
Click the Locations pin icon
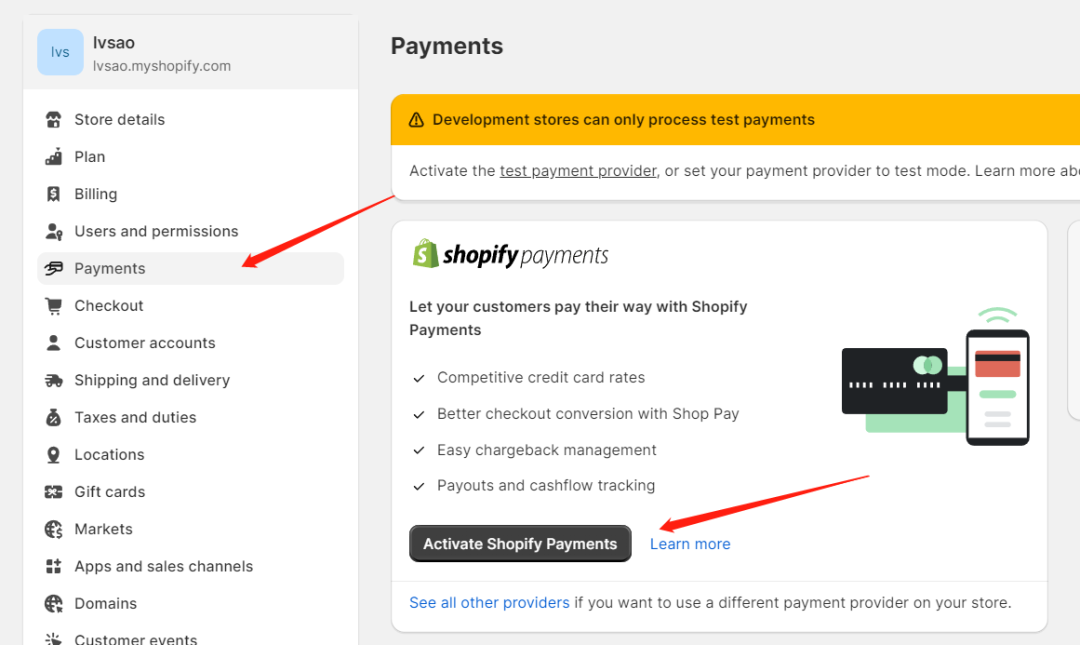[x=54, y=455]
